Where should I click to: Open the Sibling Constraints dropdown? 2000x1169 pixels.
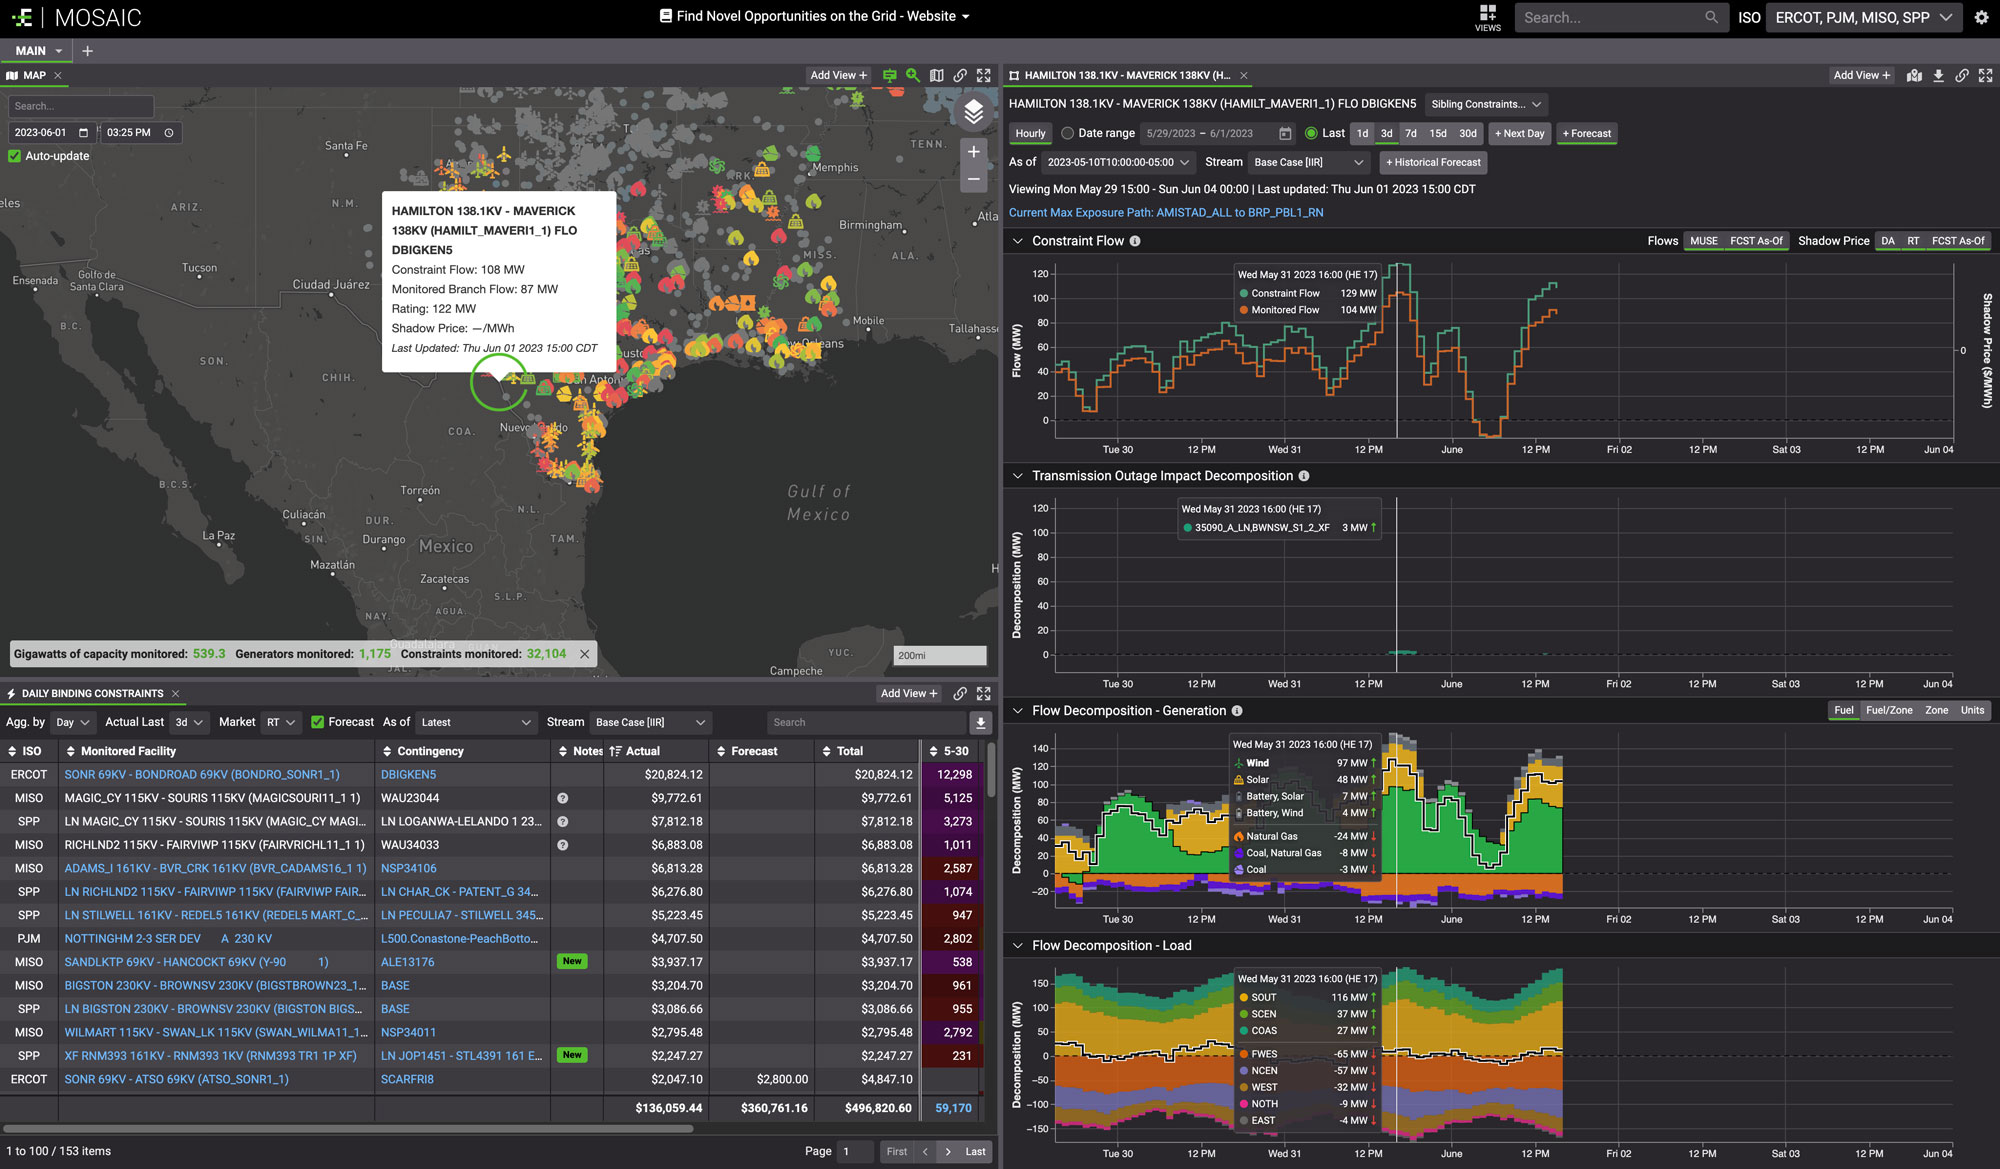click(1486, 104)
